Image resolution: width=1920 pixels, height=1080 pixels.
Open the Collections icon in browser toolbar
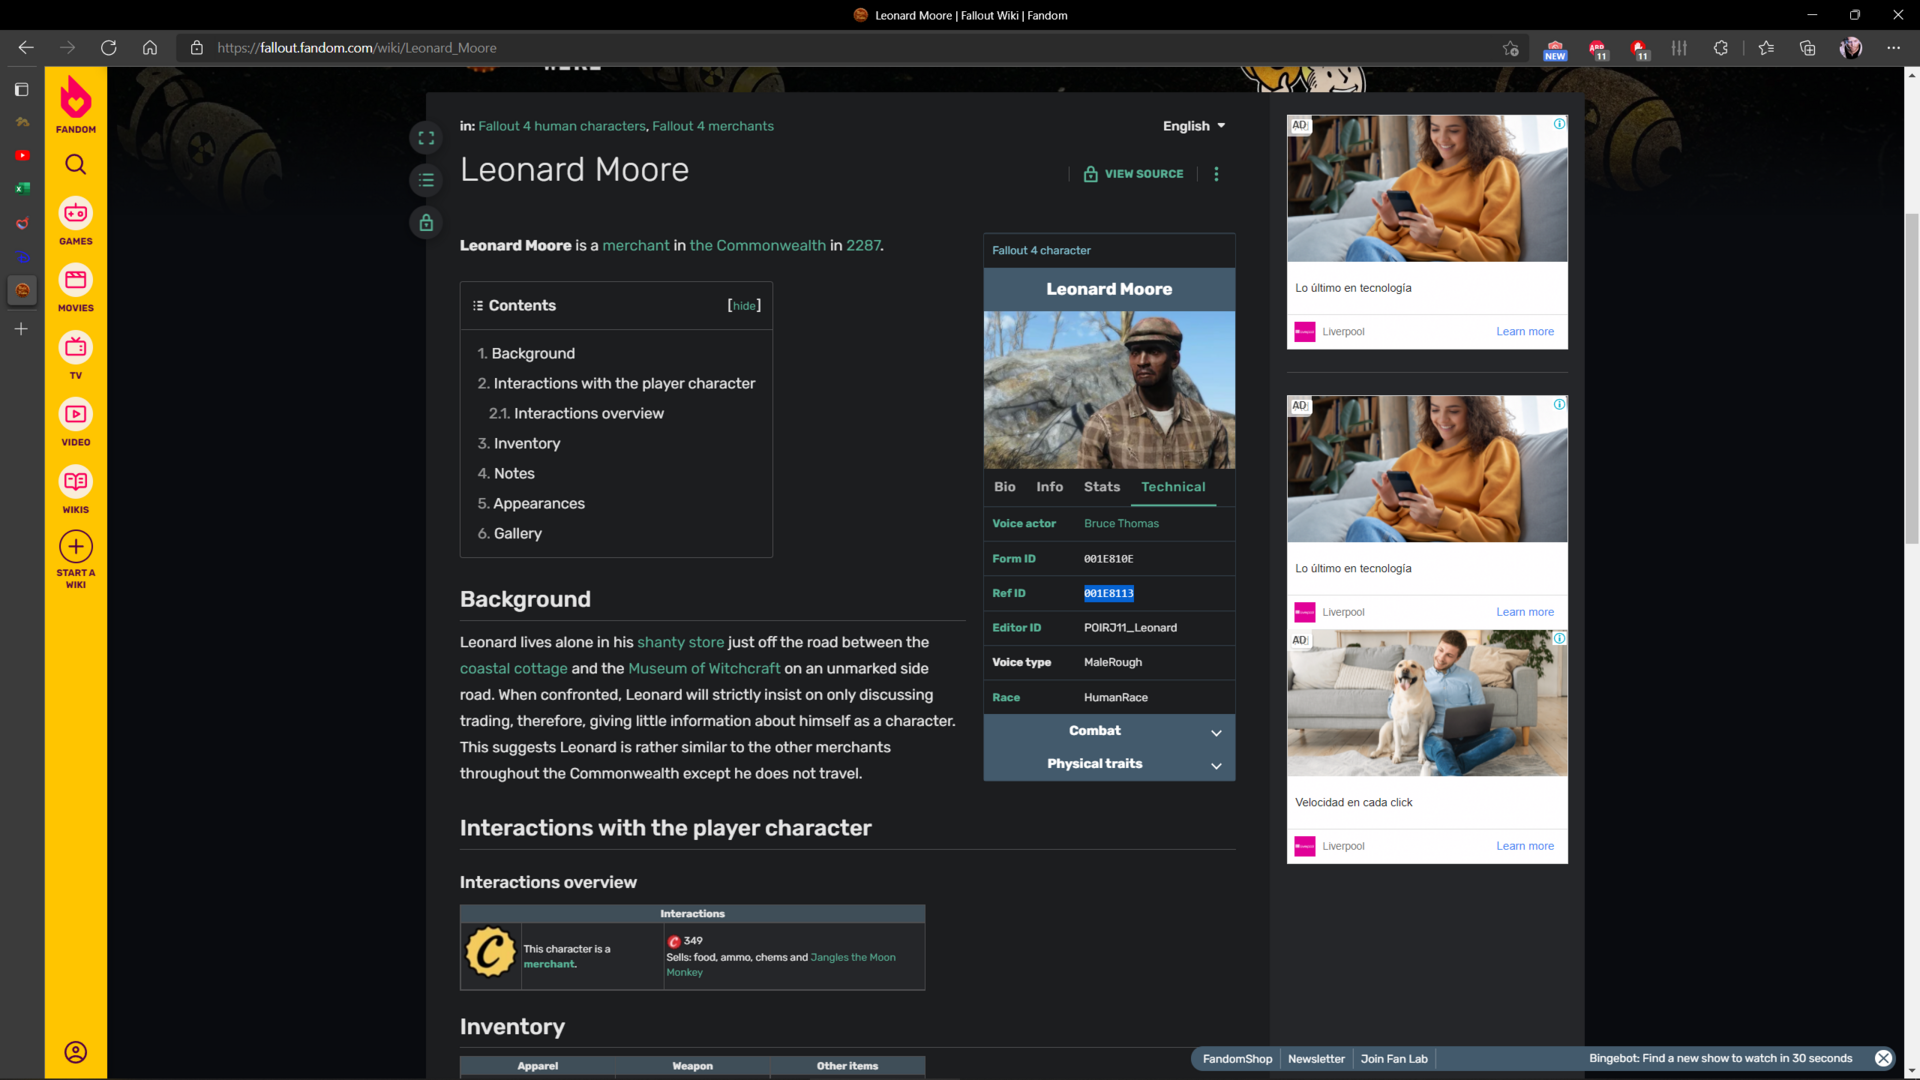[x=1808, y=48]
